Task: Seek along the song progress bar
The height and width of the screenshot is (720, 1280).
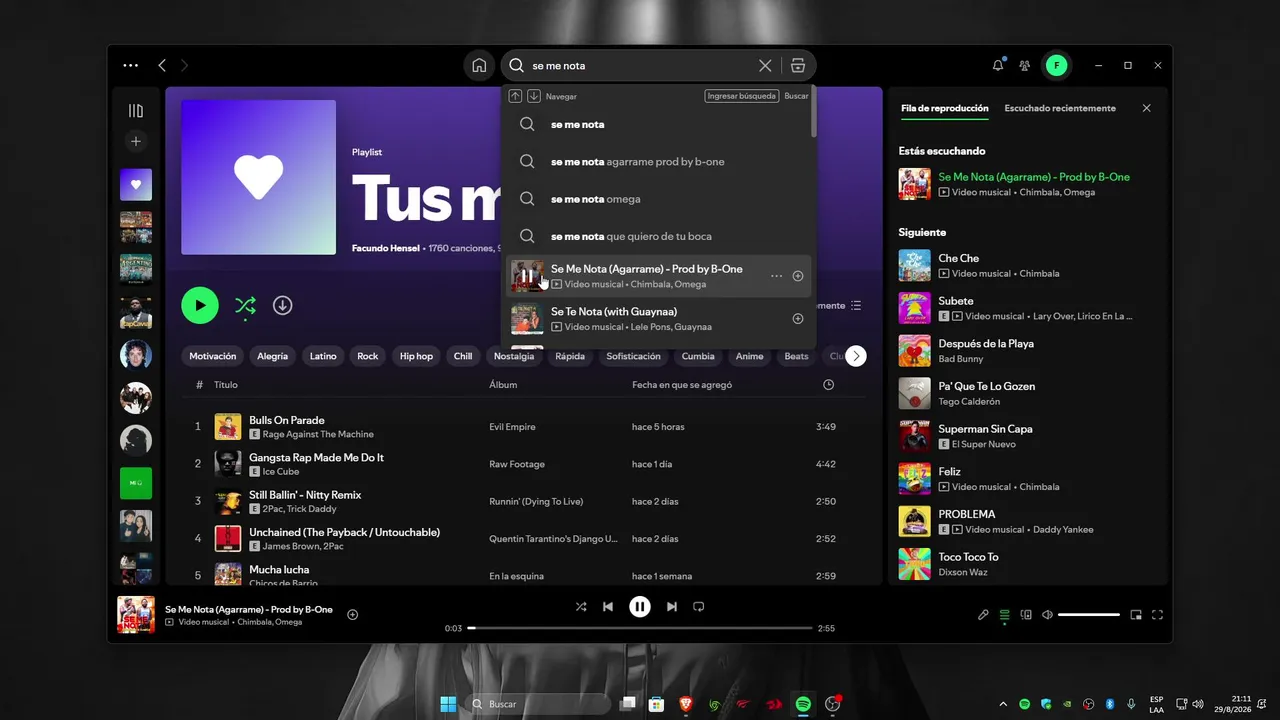Action: pos(640,628)
